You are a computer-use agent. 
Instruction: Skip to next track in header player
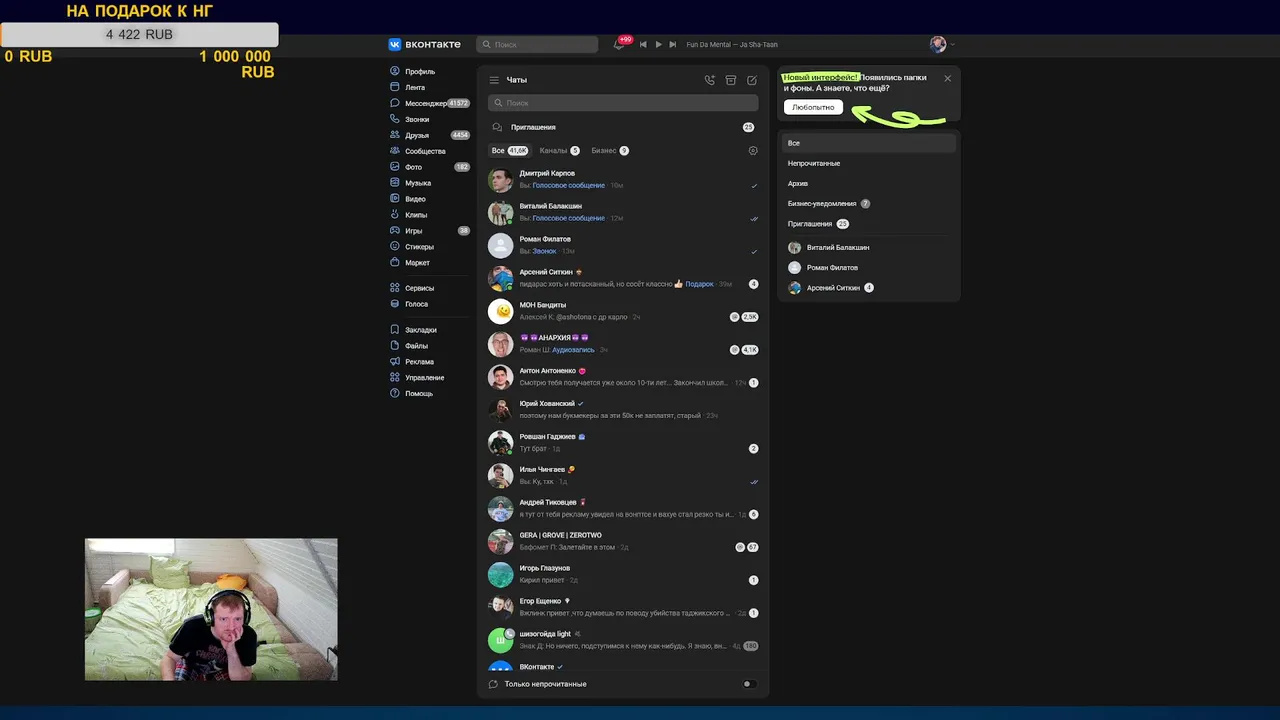pyautogui.click(x=673, y=44)
